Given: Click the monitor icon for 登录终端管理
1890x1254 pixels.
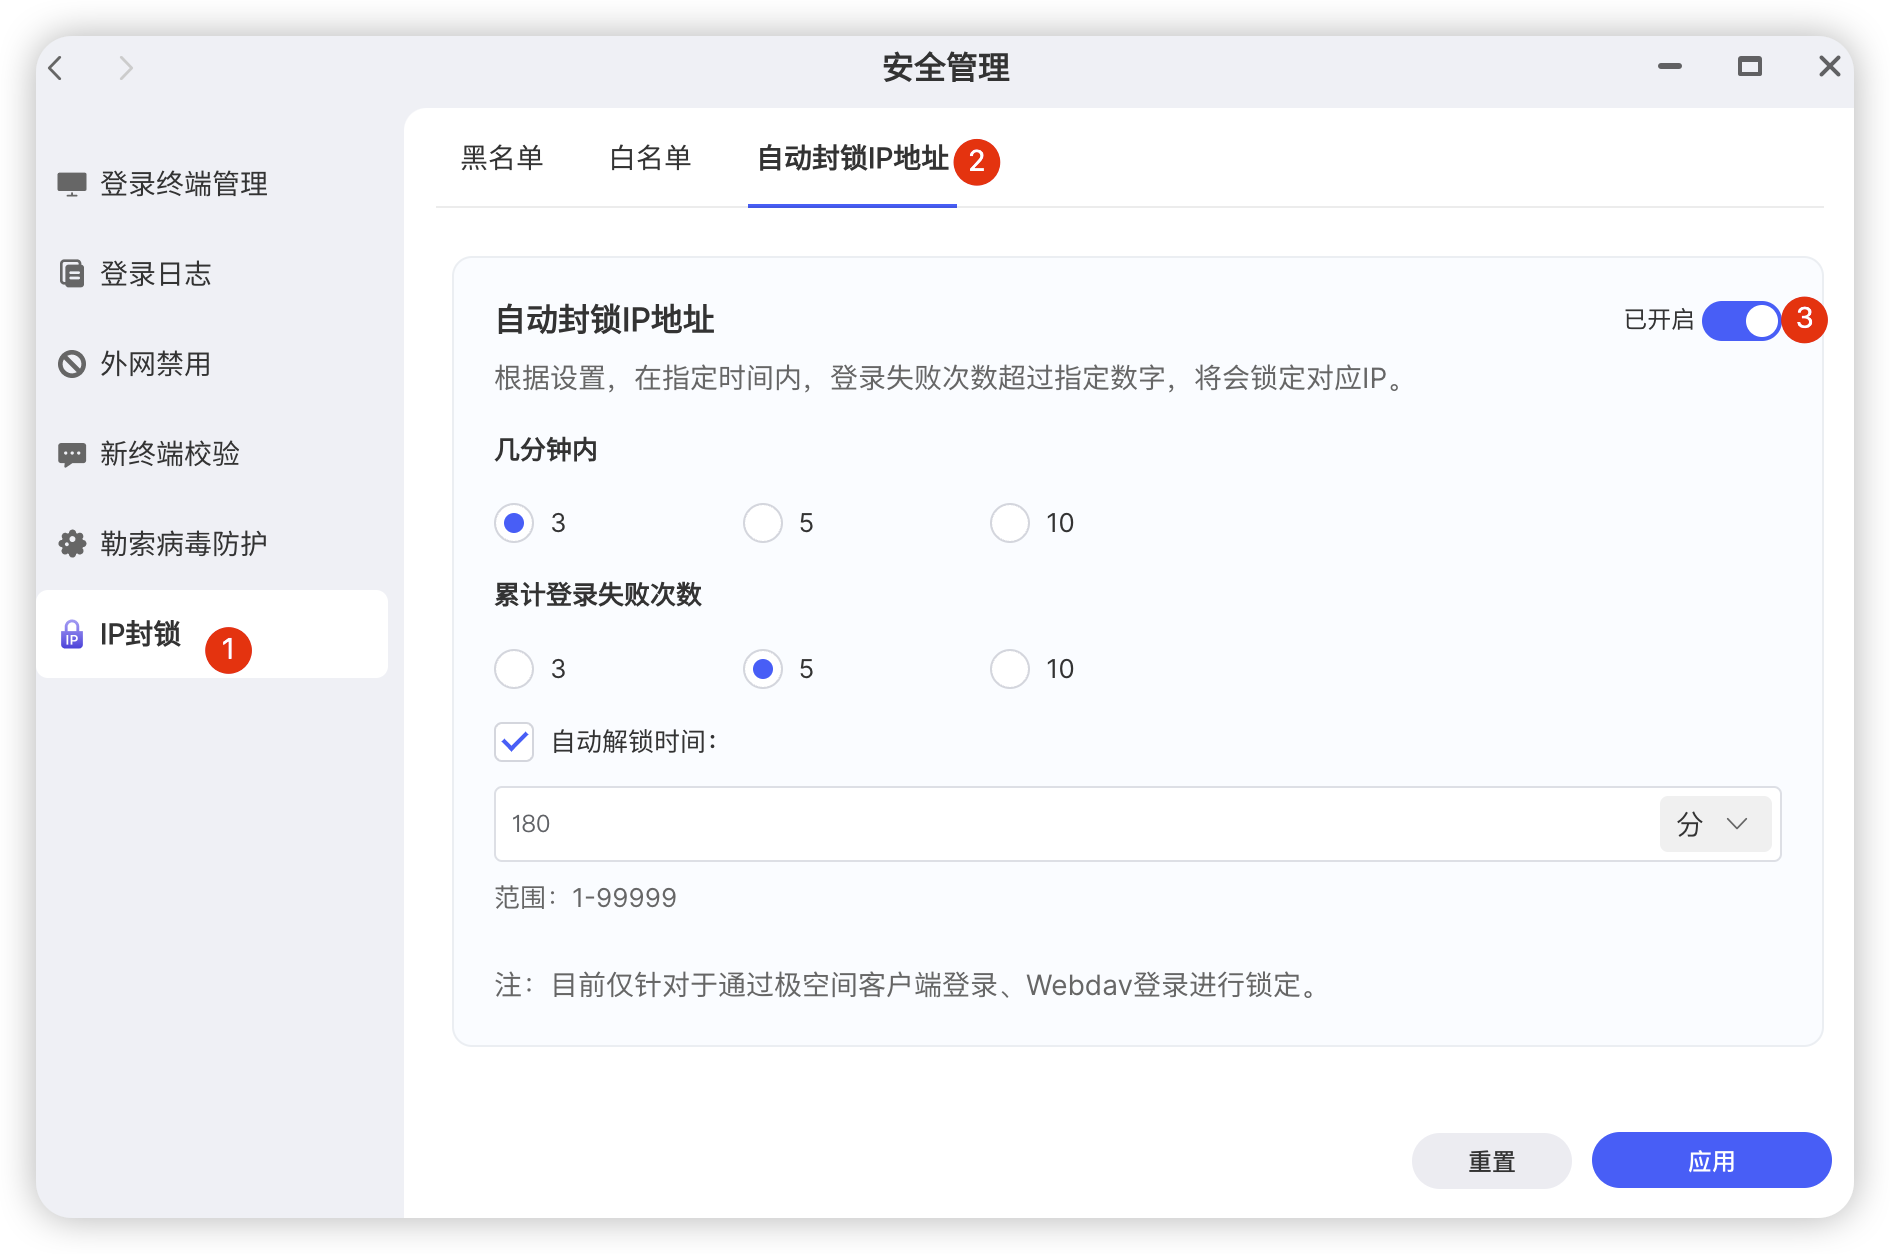Looking at the screenshot, I should [x=72, y=184].
